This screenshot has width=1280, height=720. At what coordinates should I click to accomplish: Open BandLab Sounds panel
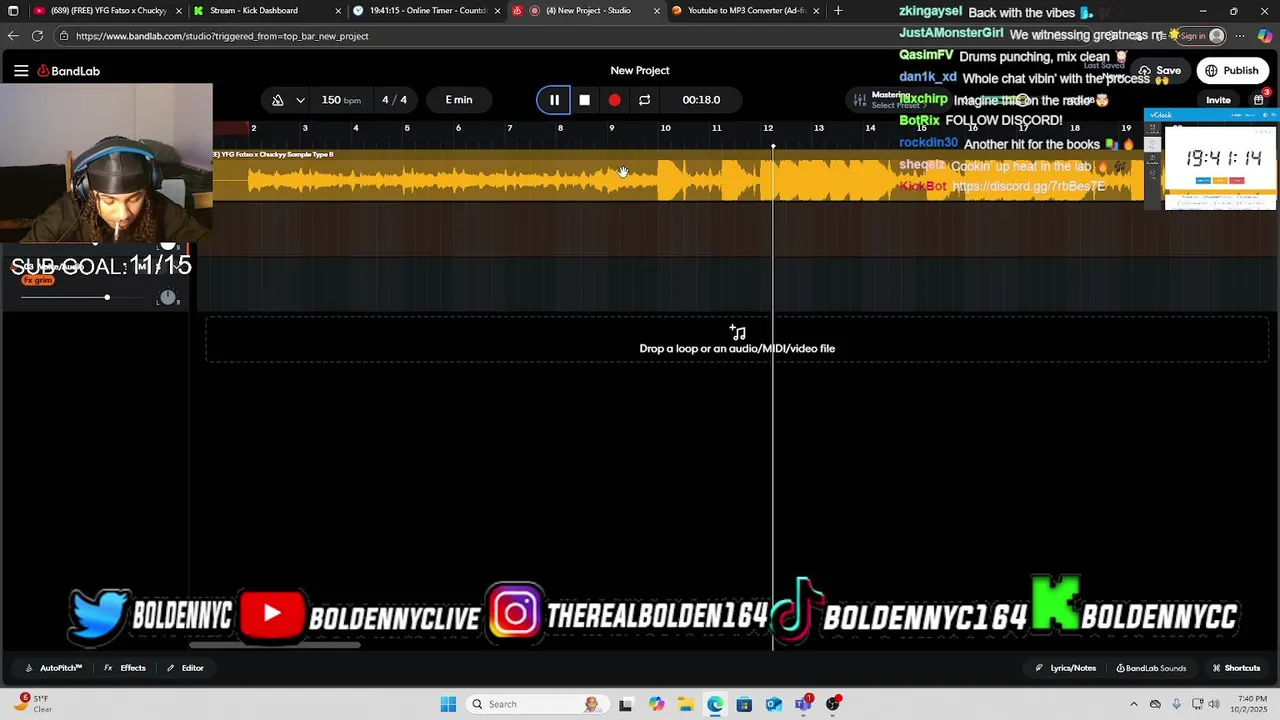[1151, 668]
